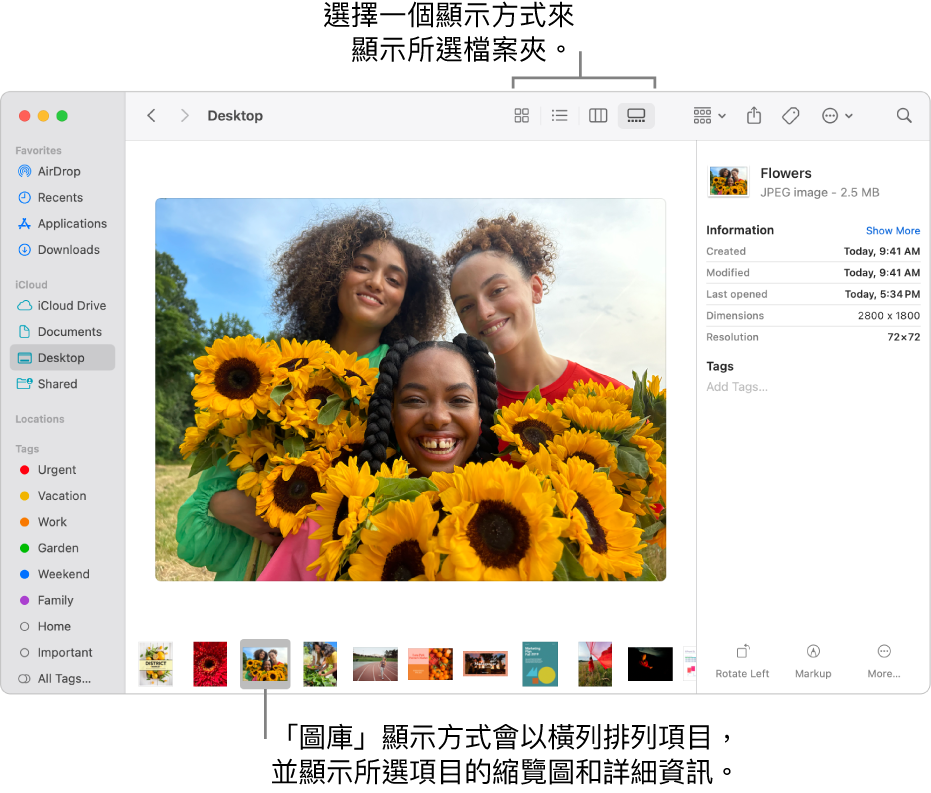Open the Action (ellipsis) menu
This screenshot has width=931, height=793.
(837, 116)
